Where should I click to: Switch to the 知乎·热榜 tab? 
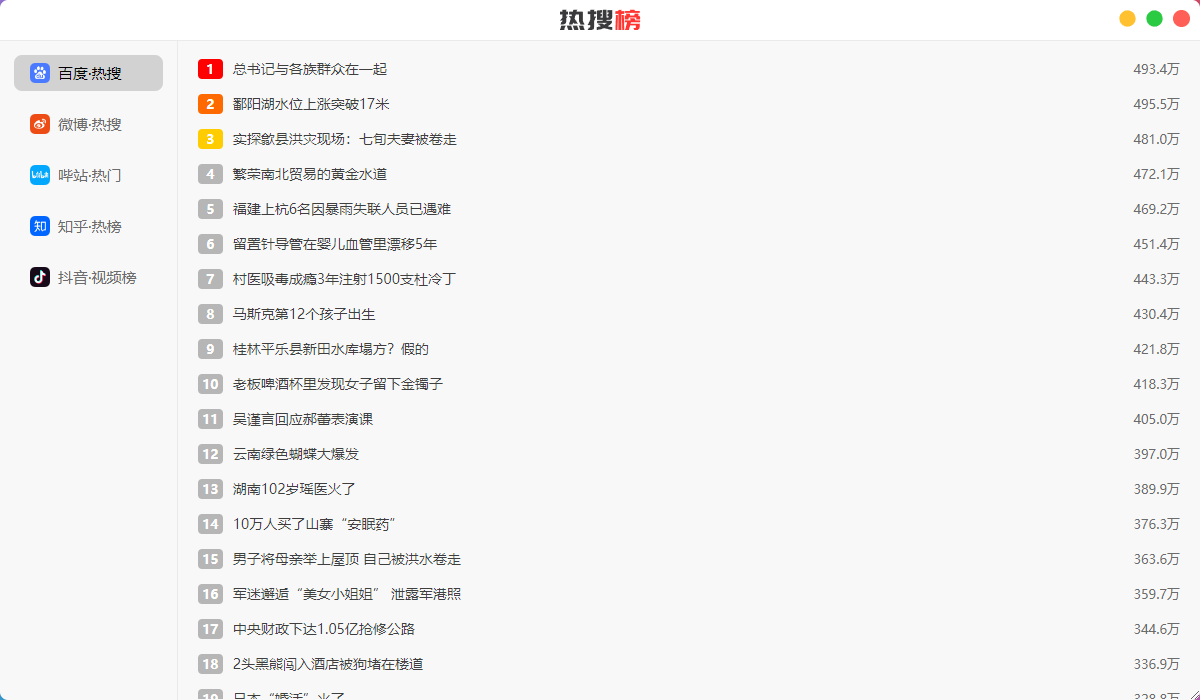point(88,226)
